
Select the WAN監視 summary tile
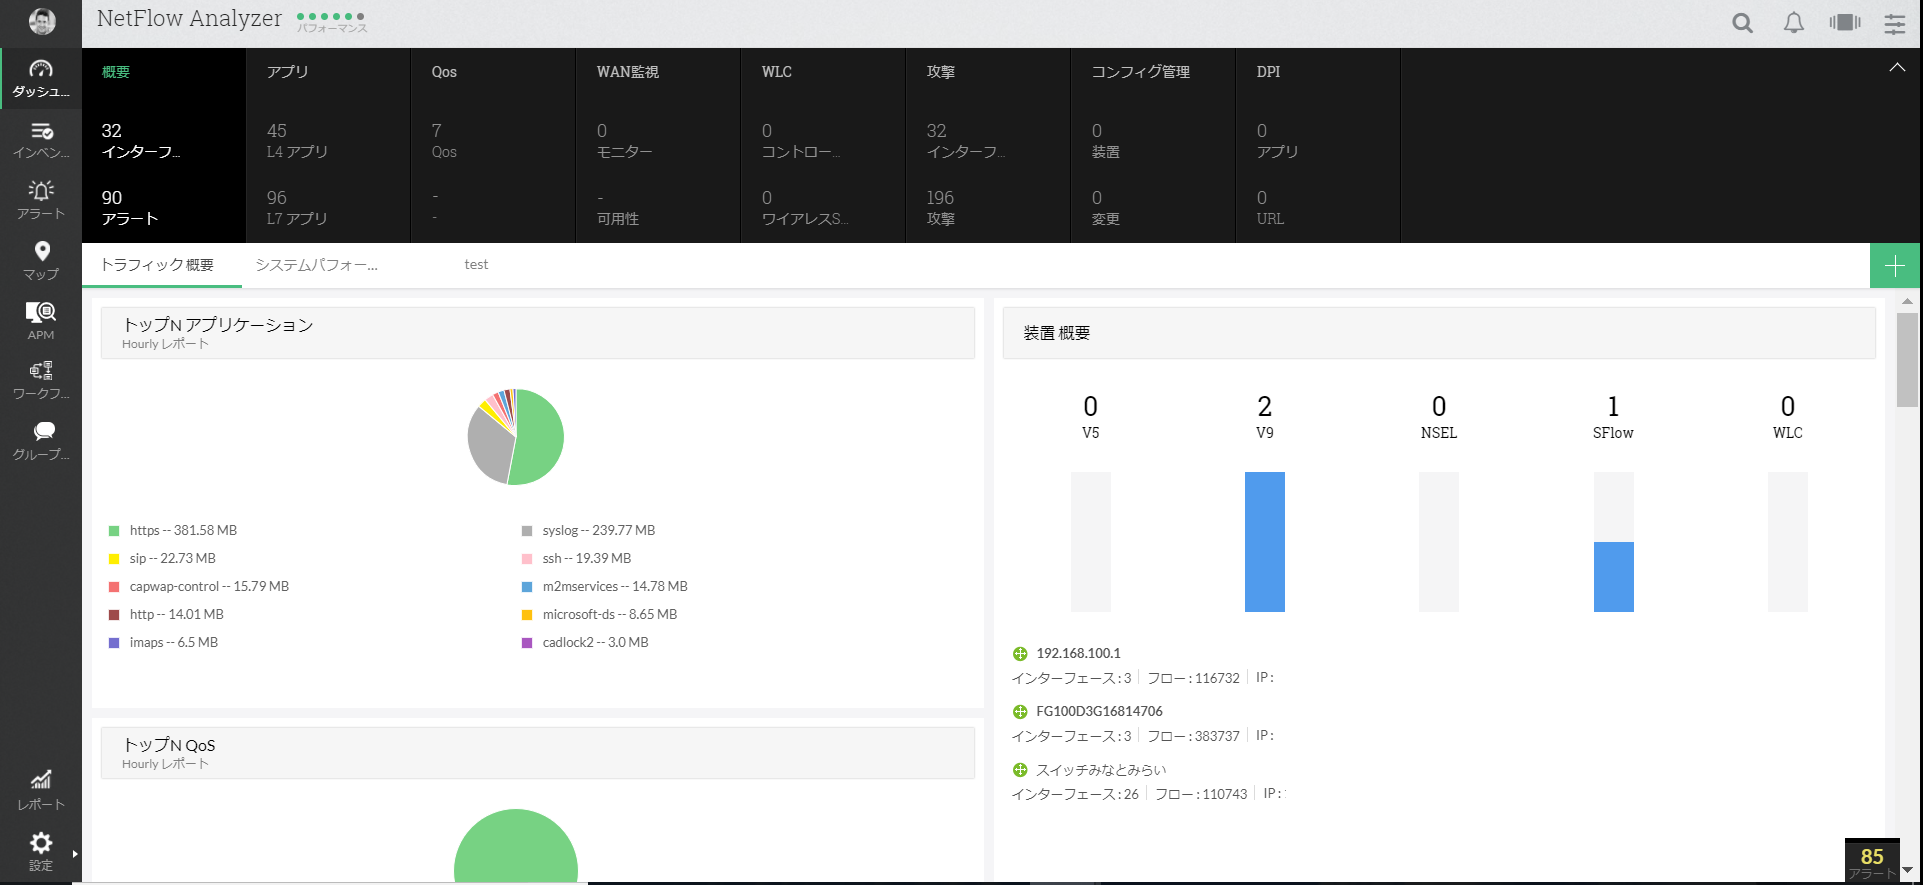point(658,145)
